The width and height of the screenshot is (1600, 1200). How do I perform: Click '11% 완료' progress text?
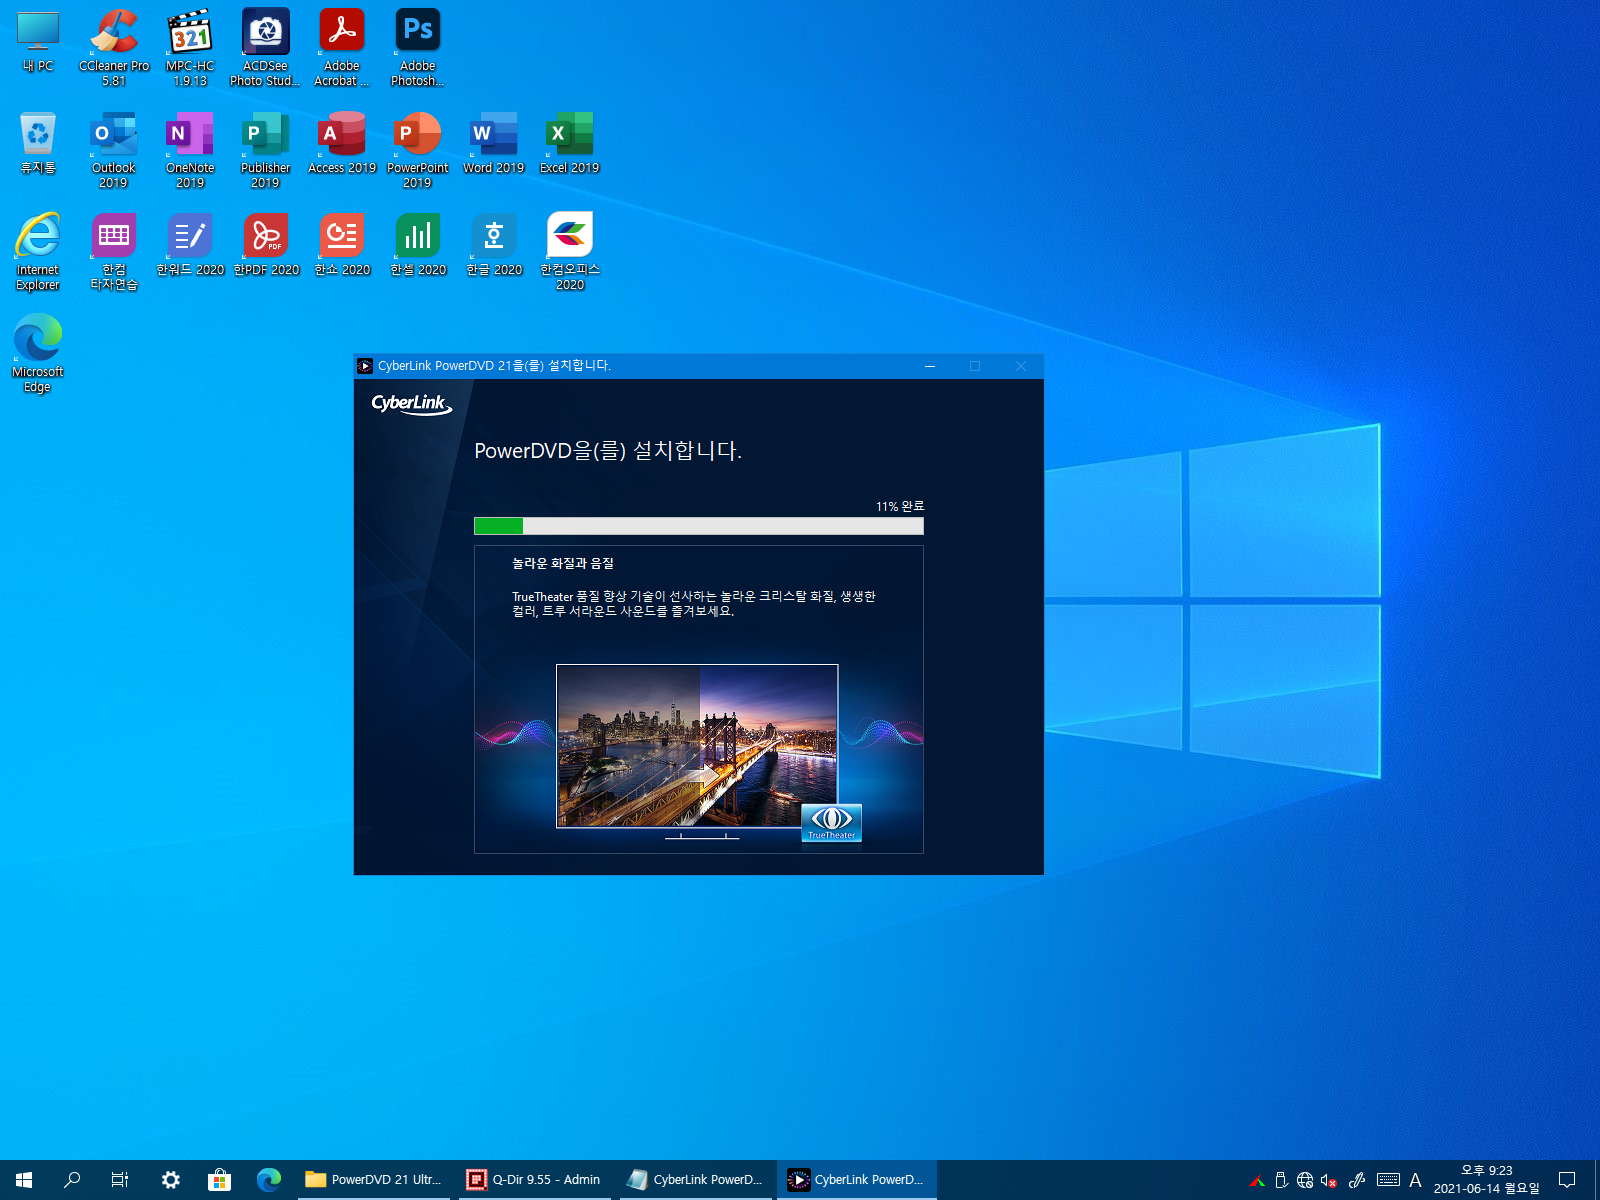pyautogui.click(x=900, y=506)
